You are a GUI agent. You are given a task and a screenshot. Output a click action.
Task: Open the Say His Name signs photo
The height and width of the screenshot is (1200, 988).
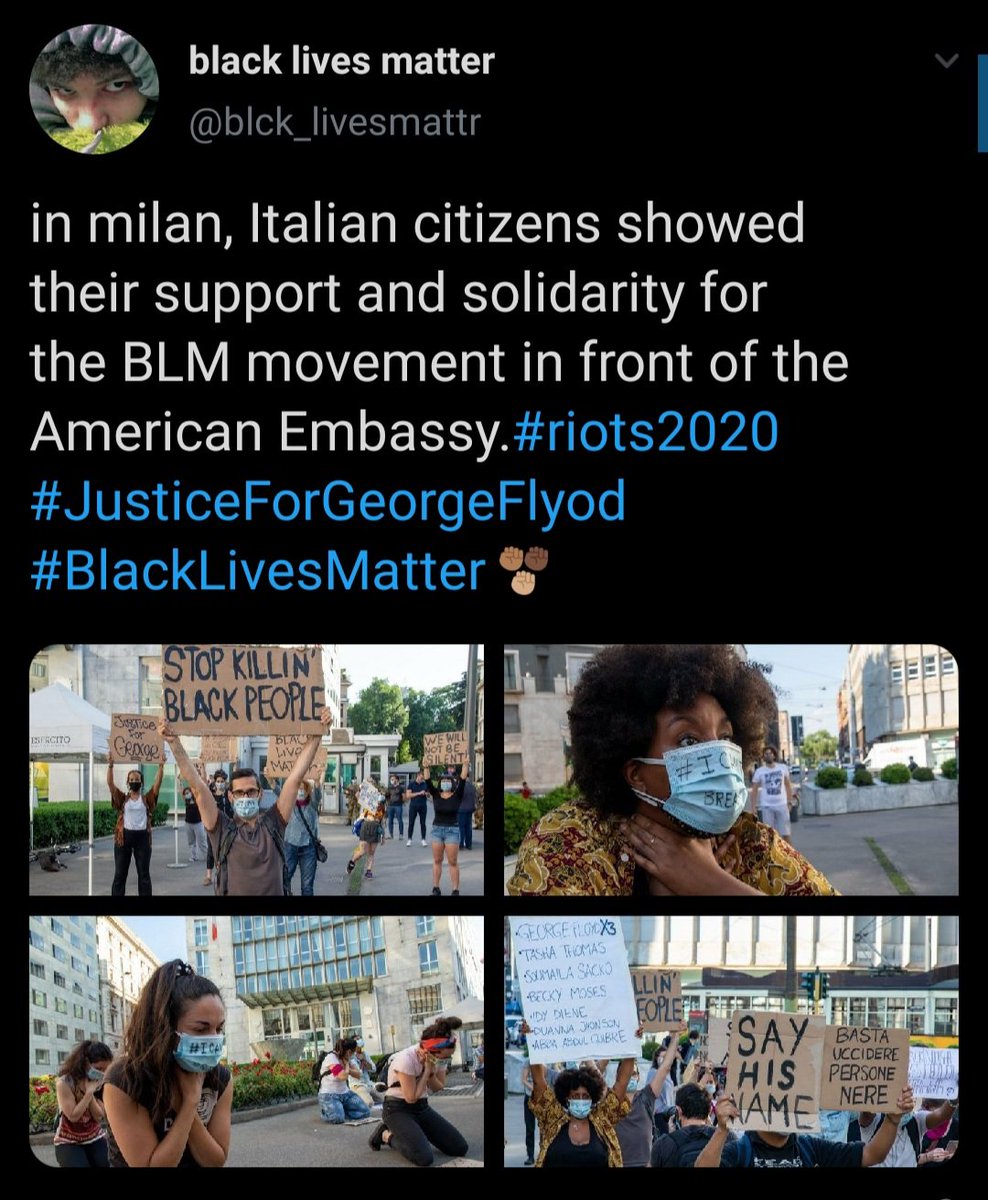pyautogui.click(x=731, y=1041)
